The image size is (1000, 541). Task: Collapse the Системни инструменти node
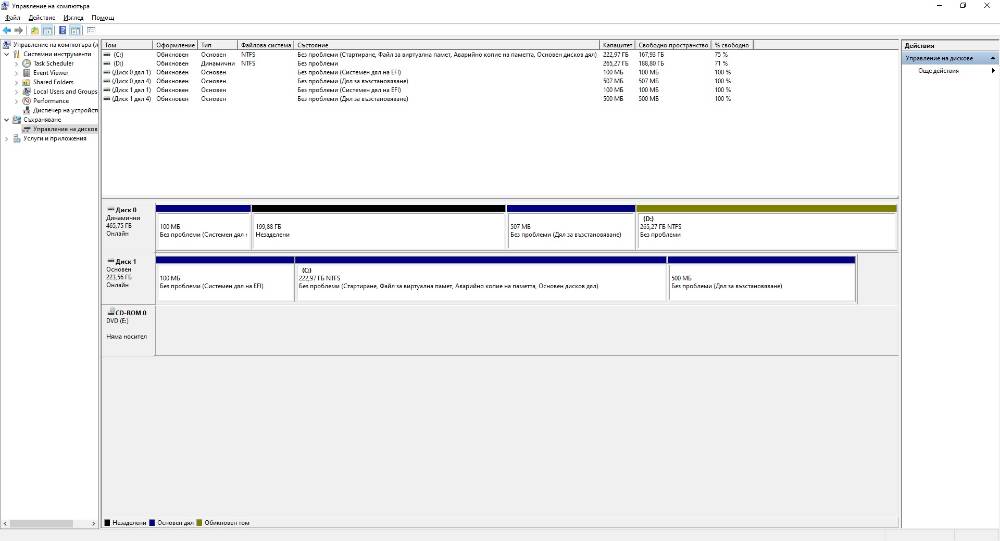coord(7,54)
